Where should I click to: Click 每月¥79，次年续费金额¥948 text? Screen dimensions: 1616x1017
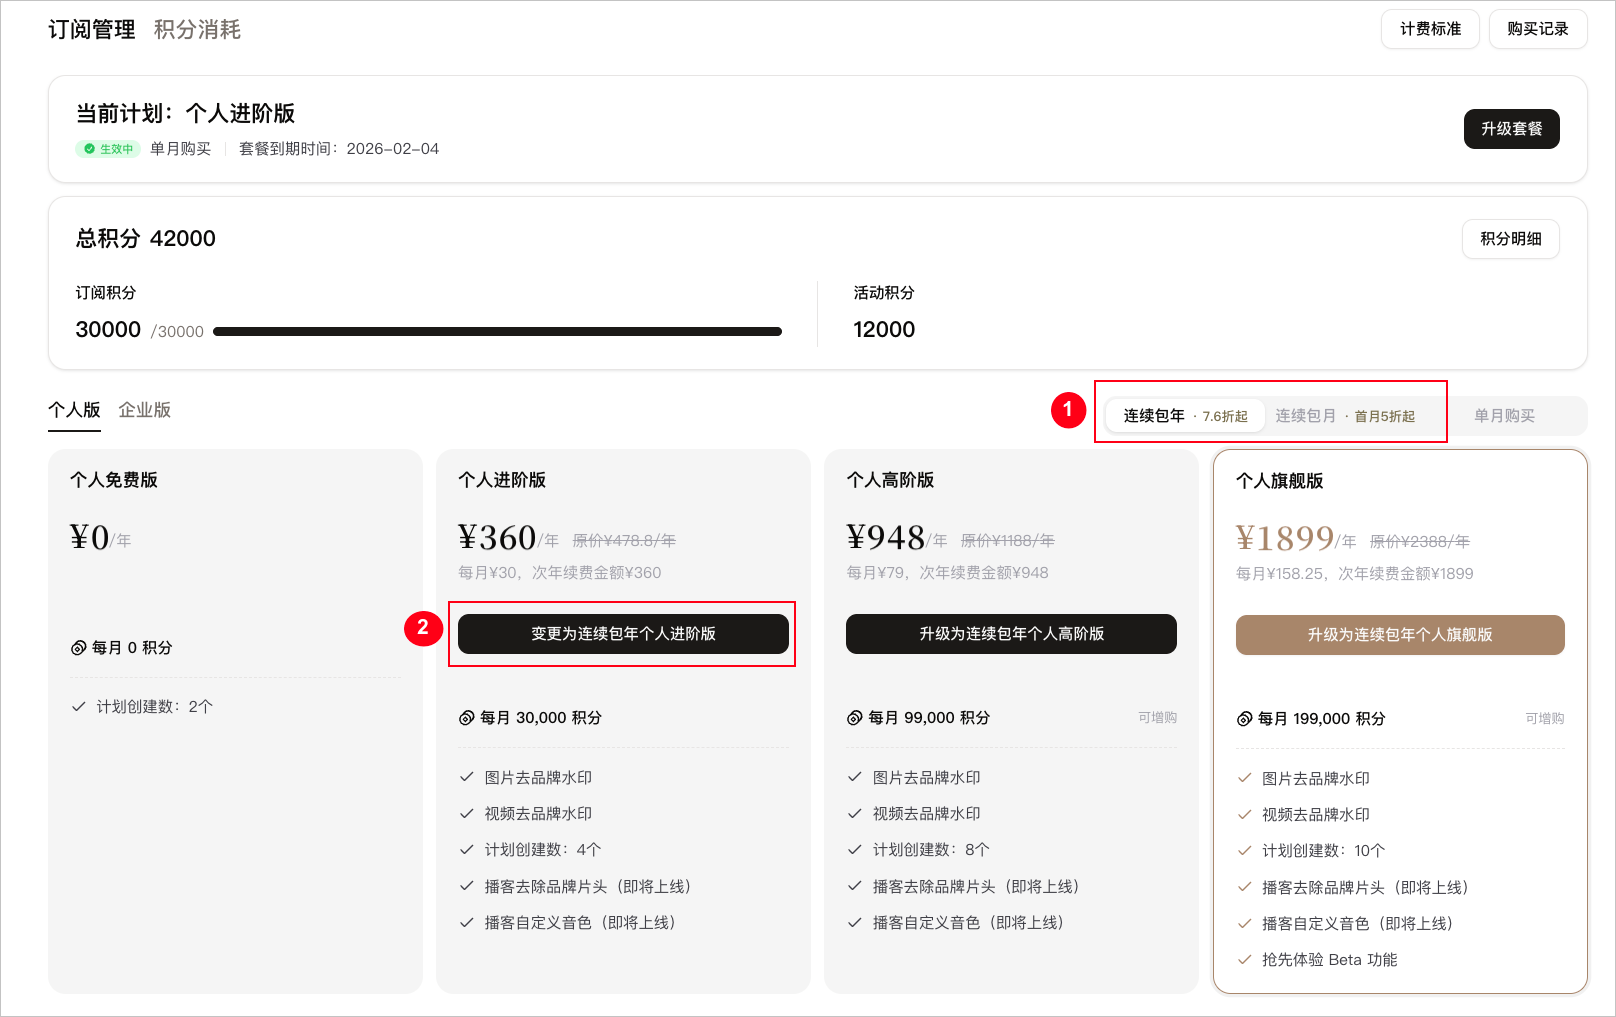click(948, 573)
